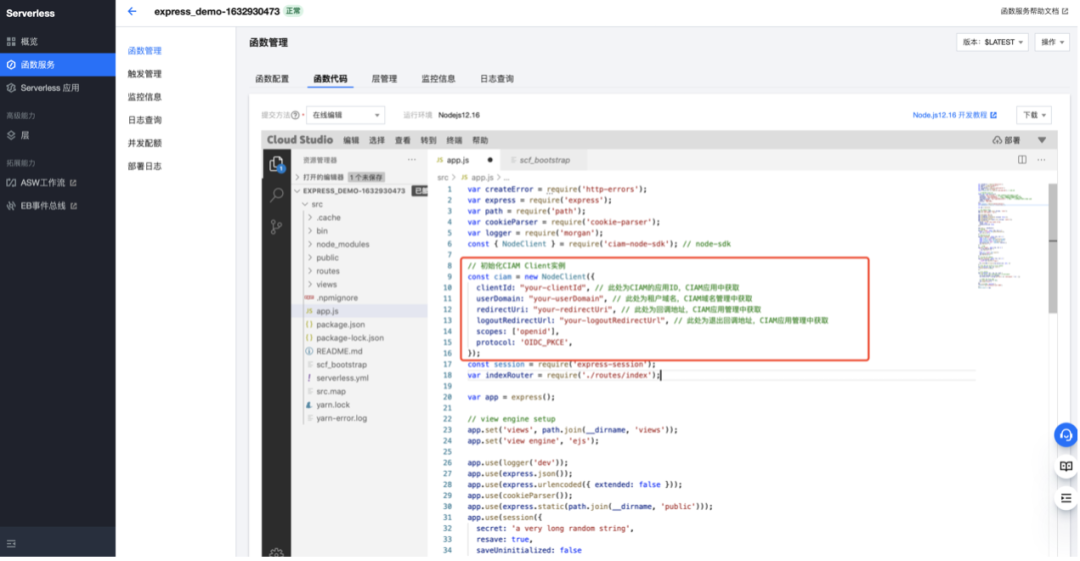Switch to the 函数配置 tab
Viewport: 1080px width, 561px height.
click(272, 78)
